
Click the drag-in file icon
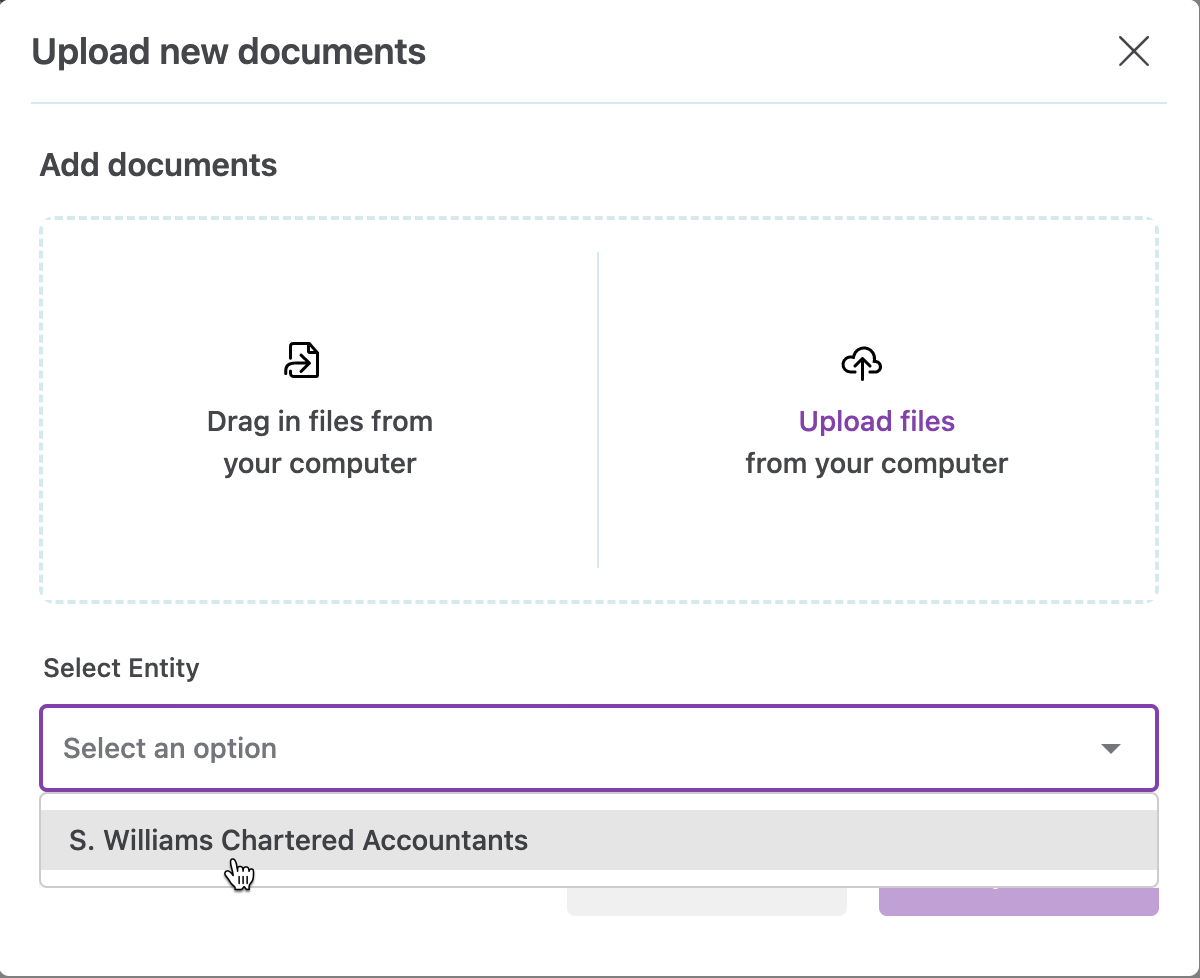pos(301,360)
